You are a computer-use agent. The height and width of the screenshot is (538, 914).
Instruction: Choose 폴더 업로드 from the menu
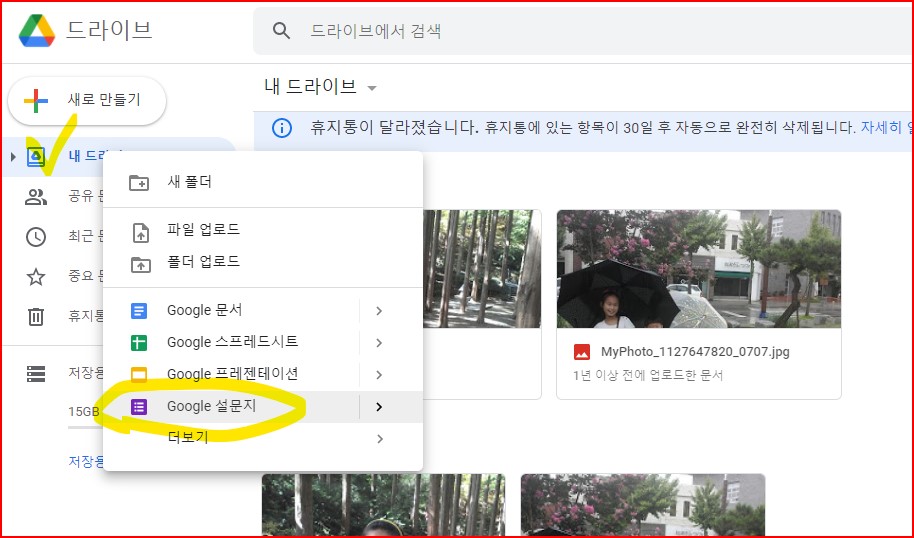click(263, 261)
